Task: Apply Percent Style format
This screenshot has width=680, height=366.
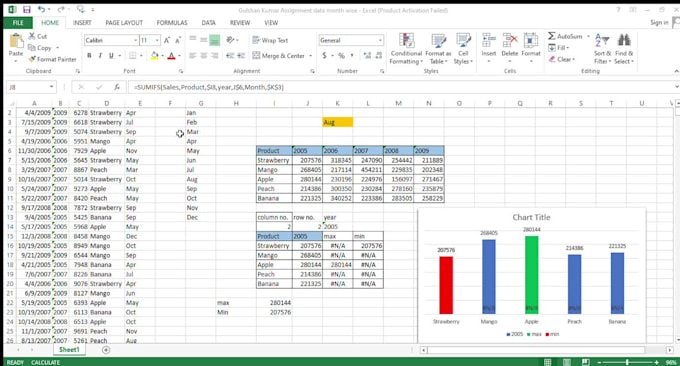Action: [341, 56]
